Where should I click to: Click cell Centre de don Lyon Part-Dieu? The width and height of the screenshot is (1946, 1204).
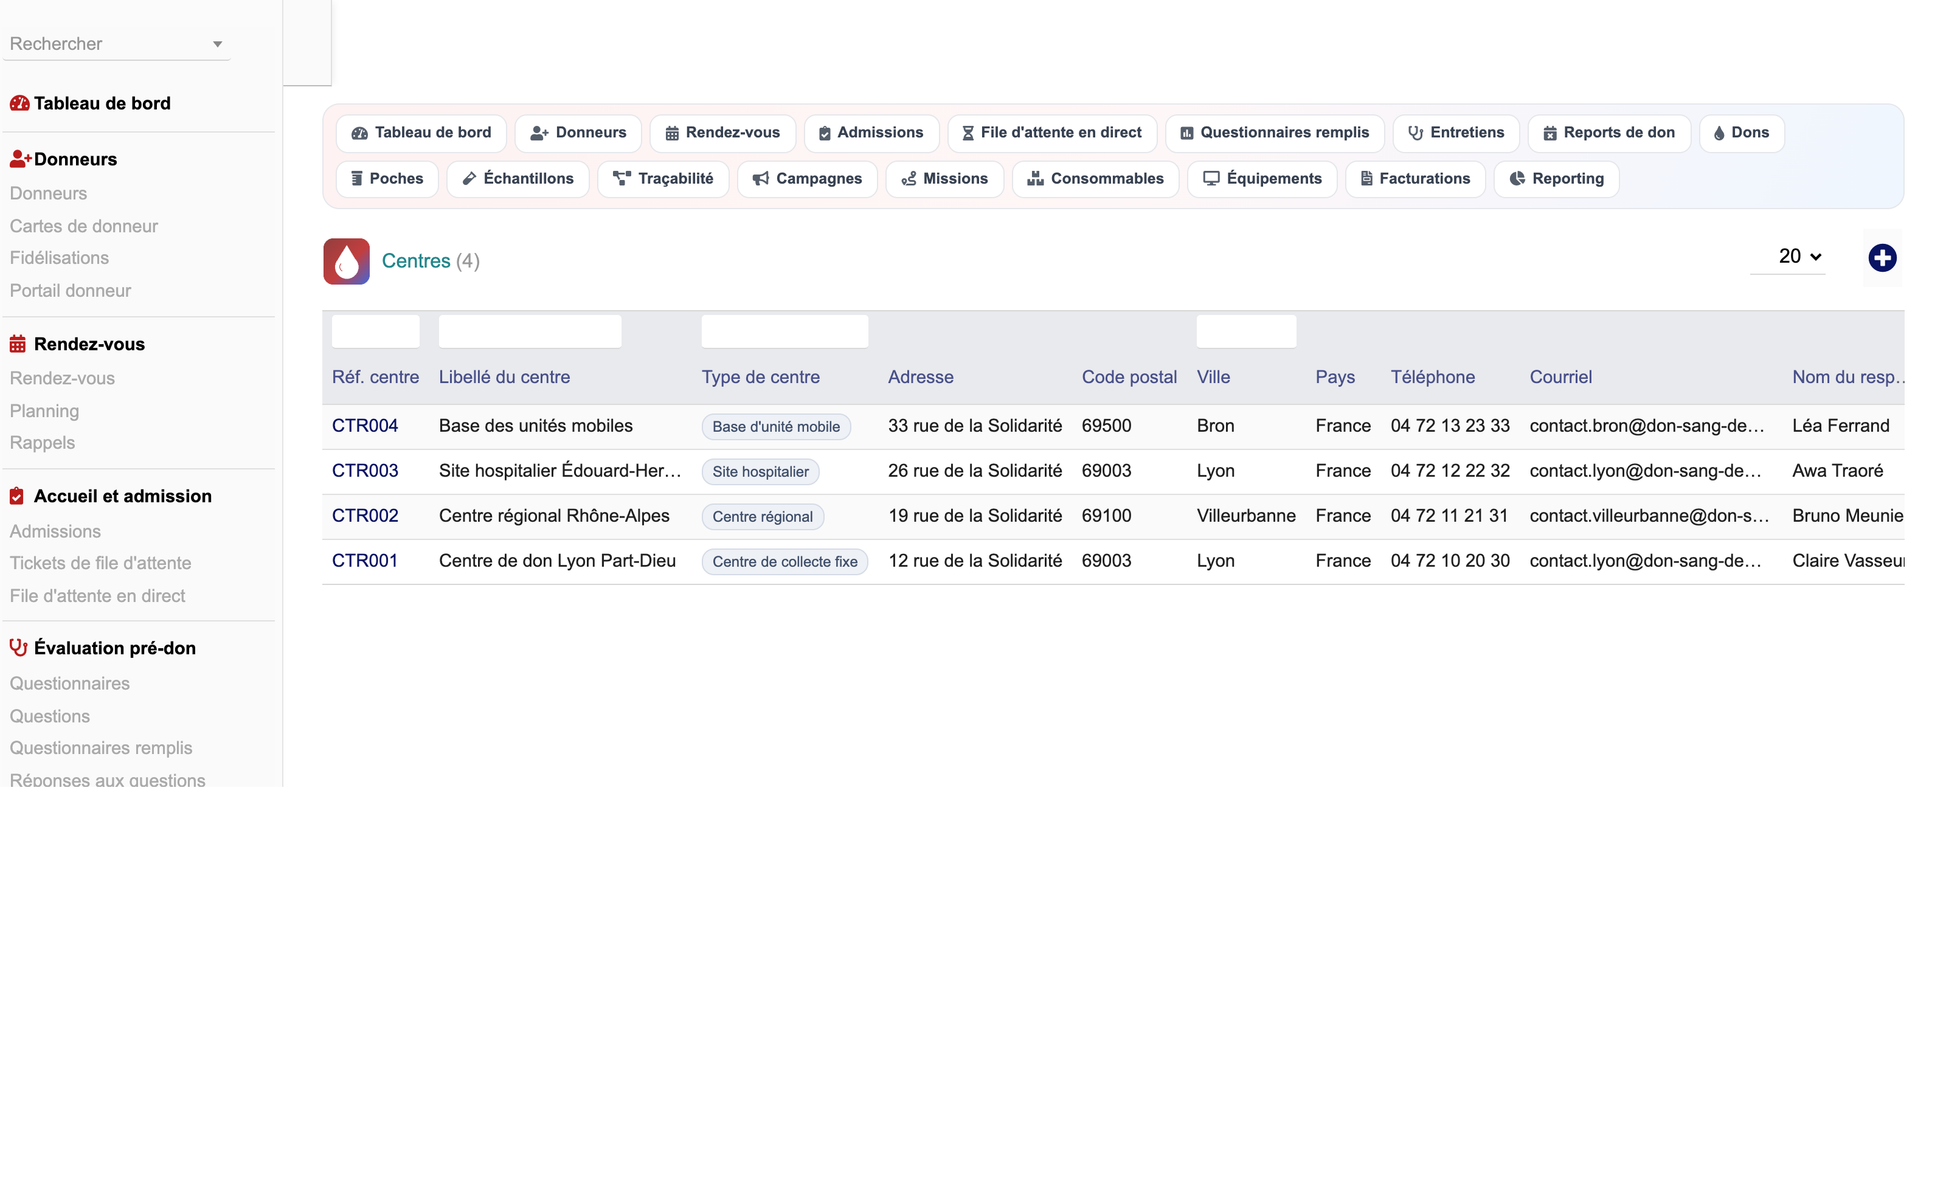click(x=557, y=561)
